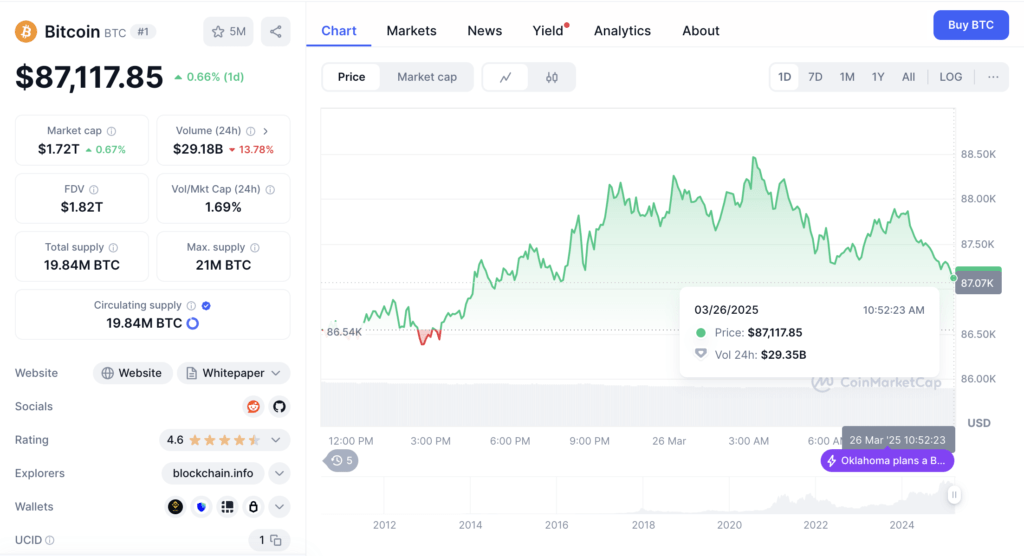Expand the Wallets chevron

pyautogui.click(x=280, y=506)
